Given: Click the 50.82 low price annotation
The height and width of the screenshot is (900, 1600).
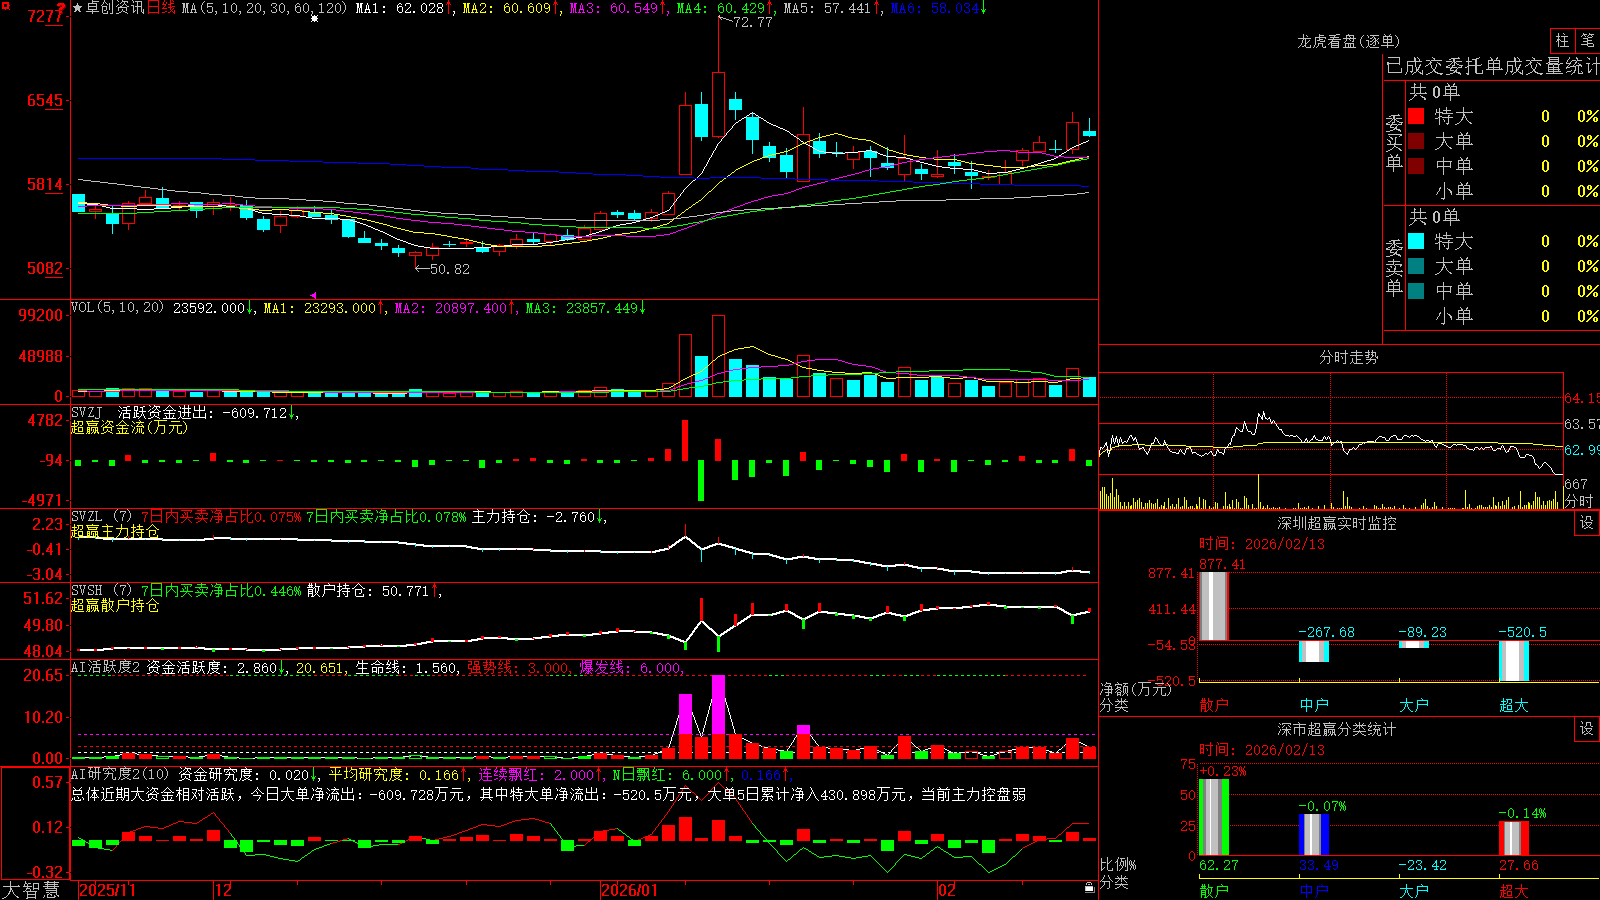Looking at the screenshot, I should [x=449, y=269].
